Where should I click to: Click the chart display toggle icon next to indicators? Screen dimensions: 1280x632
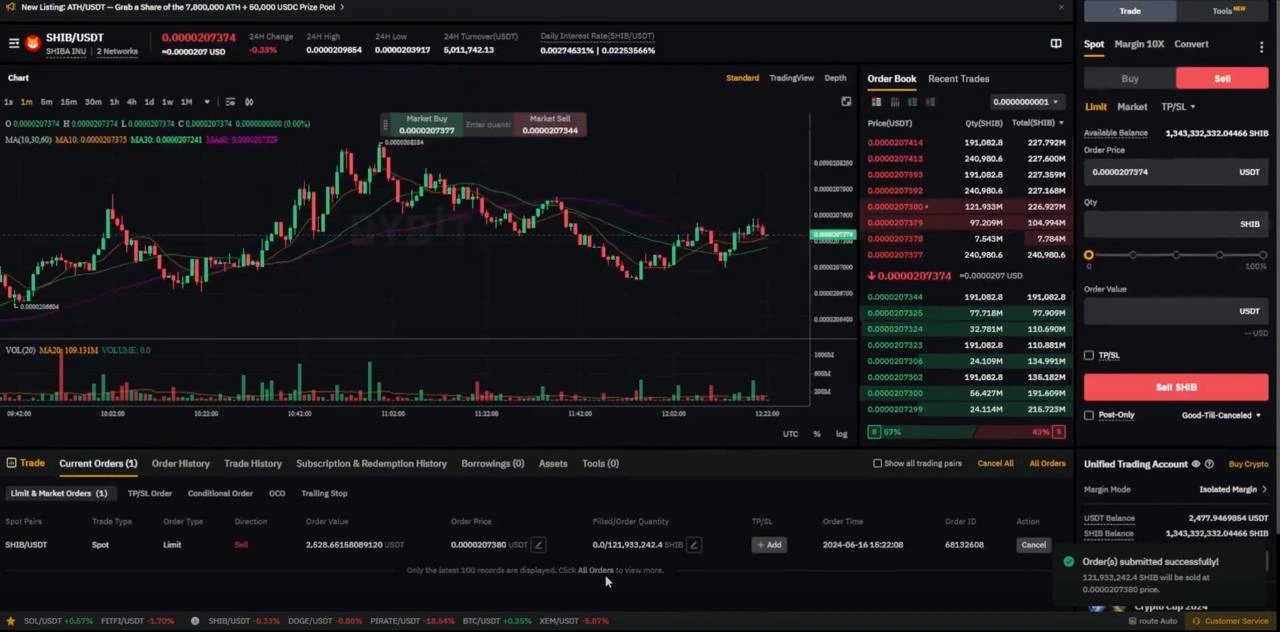249,101
